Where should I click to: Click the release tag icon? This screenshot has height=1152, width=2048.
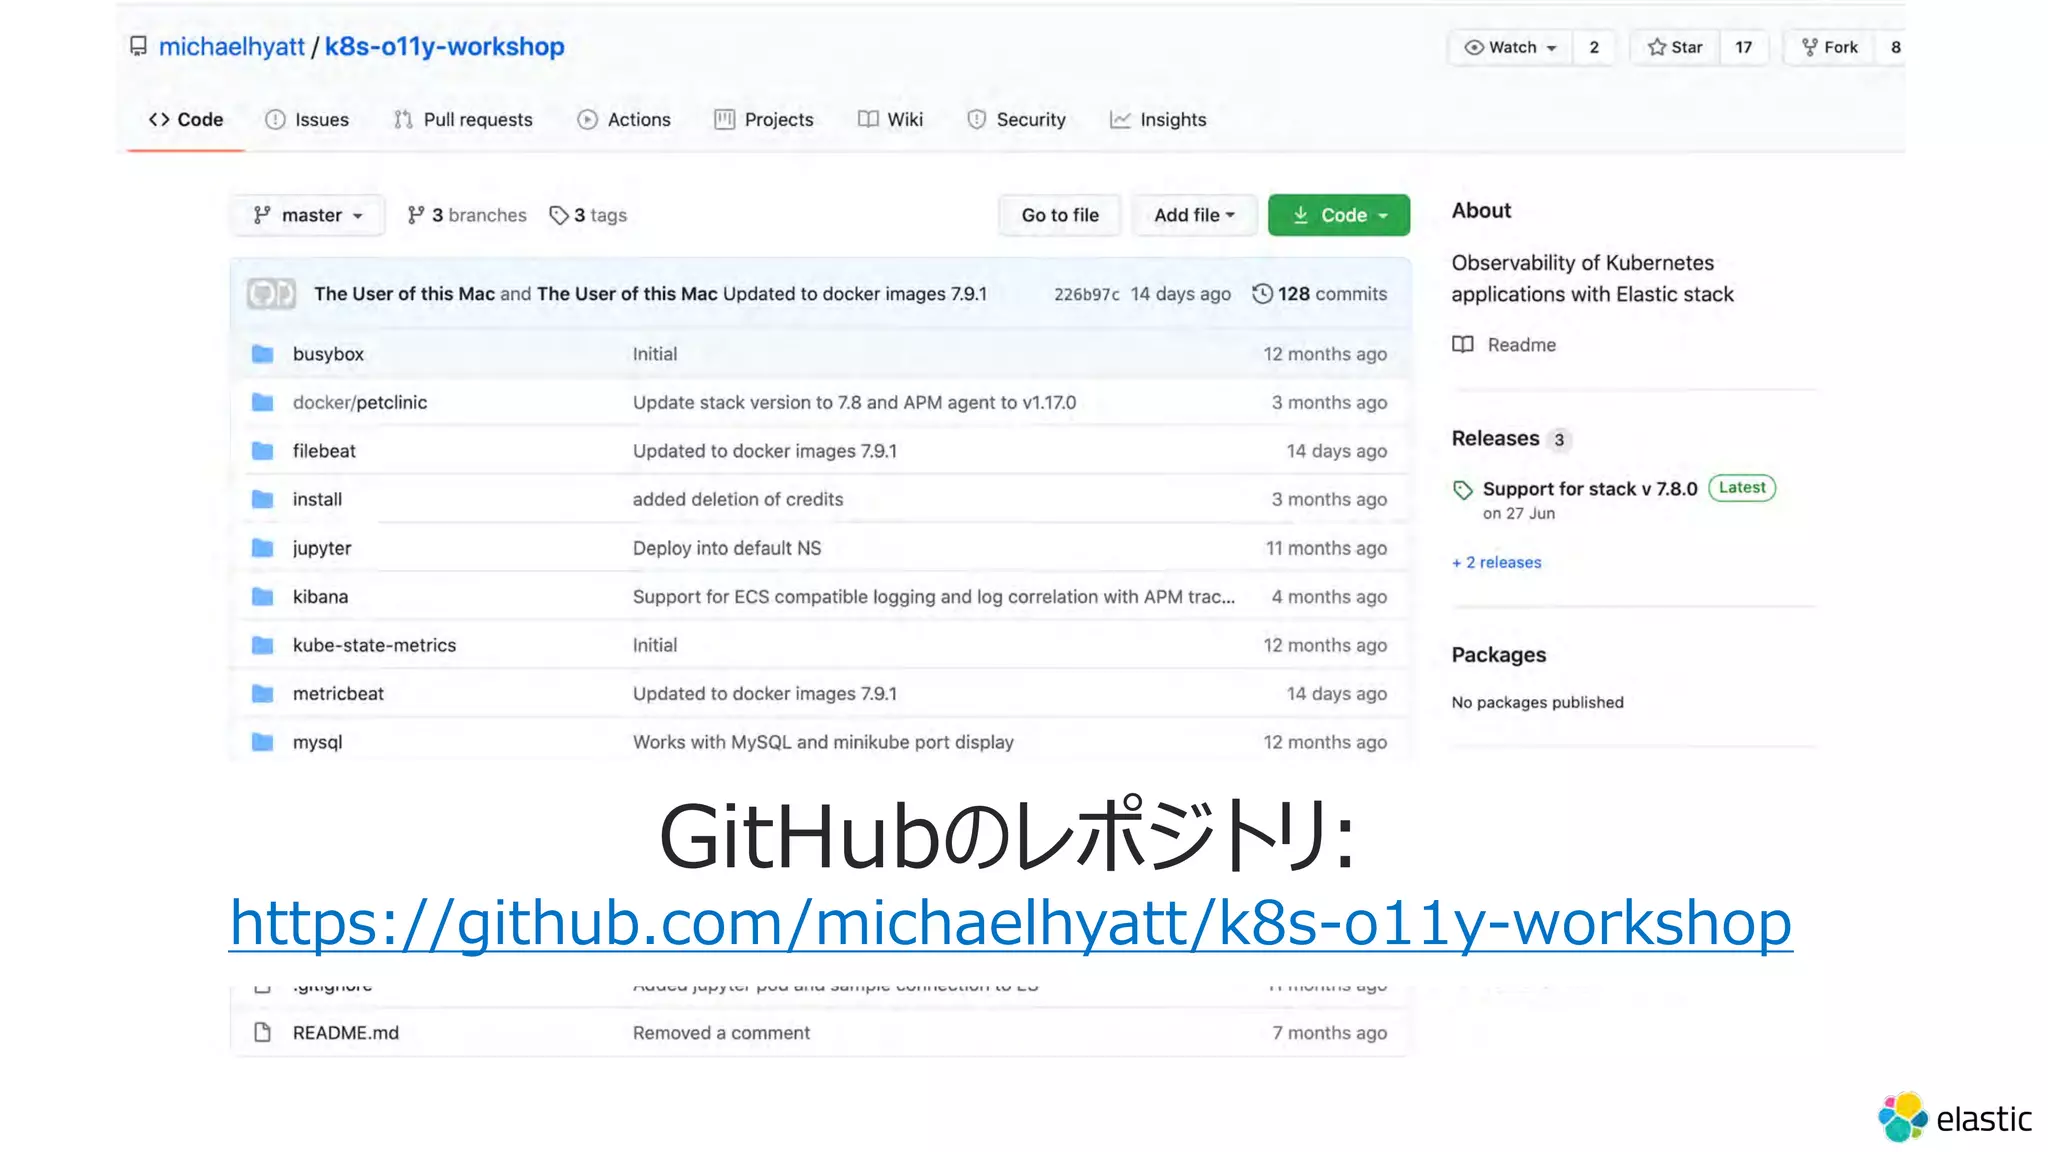point(1463,489)
